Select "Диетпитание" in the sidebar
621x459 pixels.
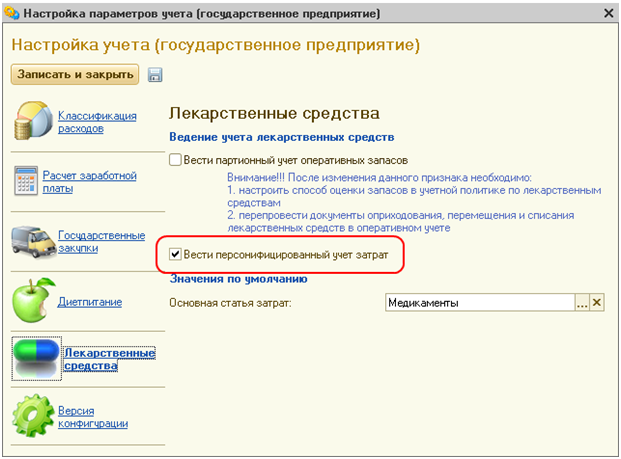89,300
